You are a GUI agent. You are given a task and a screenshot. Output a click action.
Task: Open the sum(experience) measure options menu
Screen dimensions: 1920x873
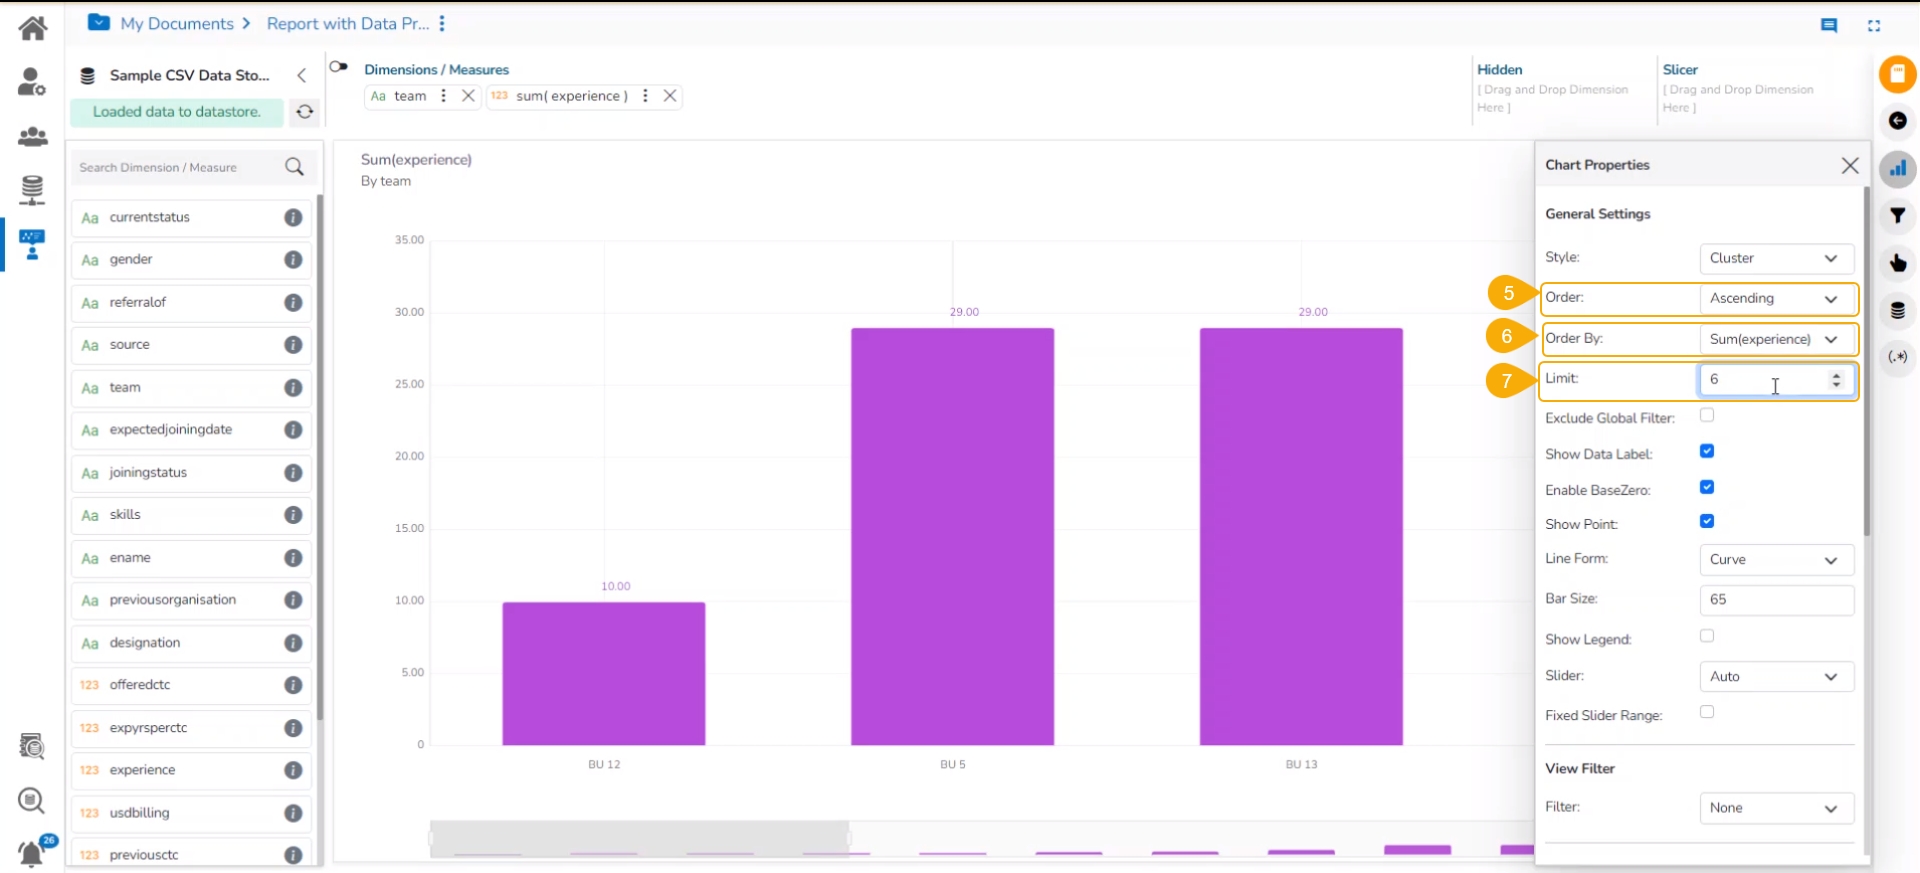click(645, 96)
